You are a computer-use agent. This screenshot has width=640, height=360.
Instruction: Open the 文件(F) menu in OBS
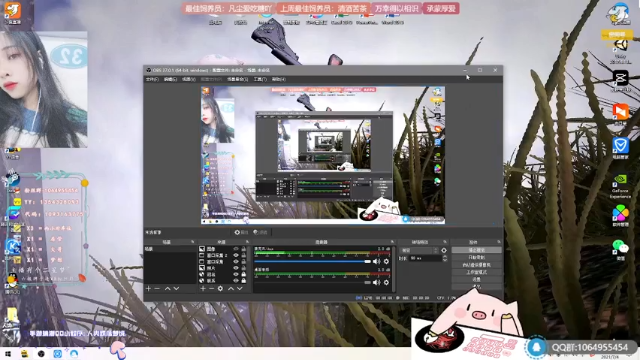tap(152, 79)
